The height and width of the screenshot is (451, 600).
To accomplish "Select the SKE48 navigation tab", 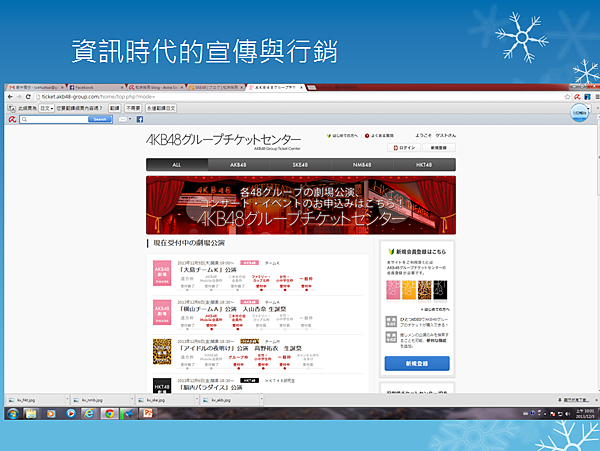I will pyautogui.click(x=300, y=165).
